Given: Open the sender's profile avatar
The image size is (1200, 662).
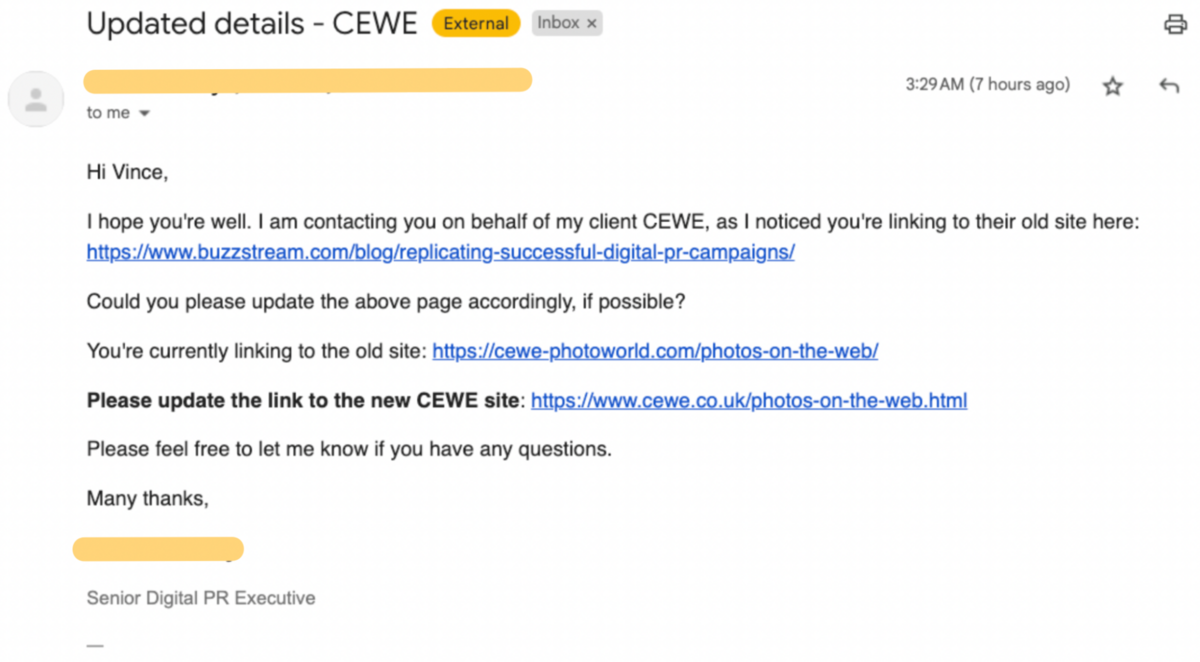Looking at the screenshot, I should (x=36, y=99).
